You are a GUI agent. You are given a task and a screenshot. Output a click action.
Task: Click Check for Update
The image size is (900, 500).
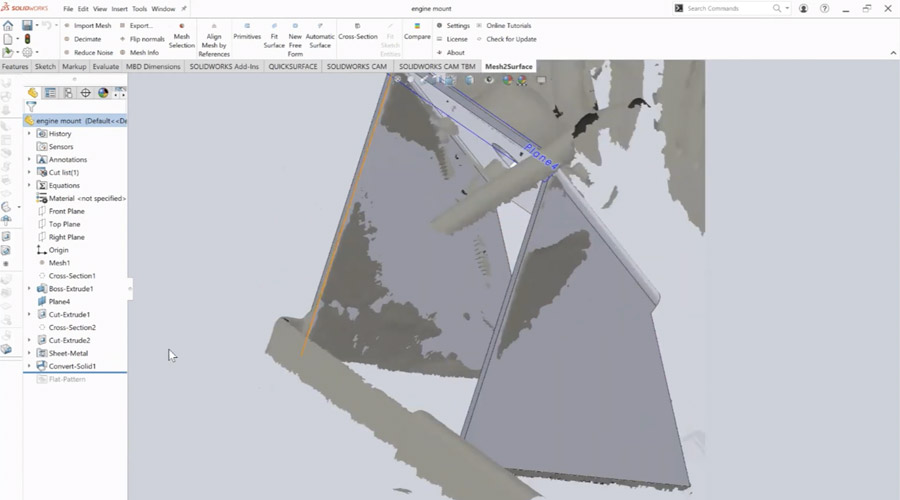tap(511, 39)
